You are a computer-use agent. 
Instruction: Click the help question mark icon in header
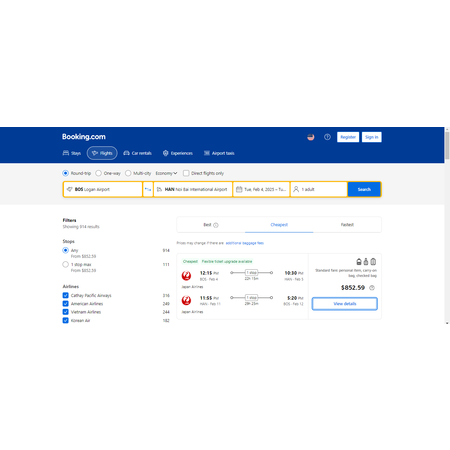(327, 137)
